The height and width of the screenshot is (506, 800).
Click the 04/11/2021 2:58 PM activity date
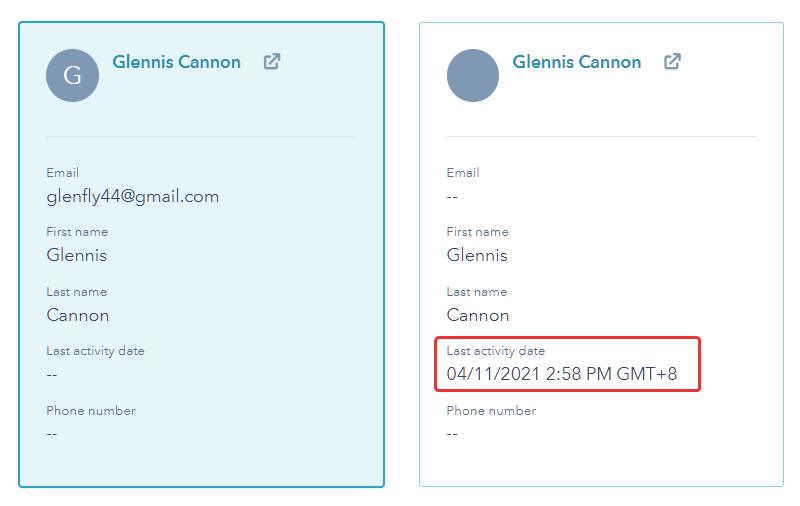[562, 374]
